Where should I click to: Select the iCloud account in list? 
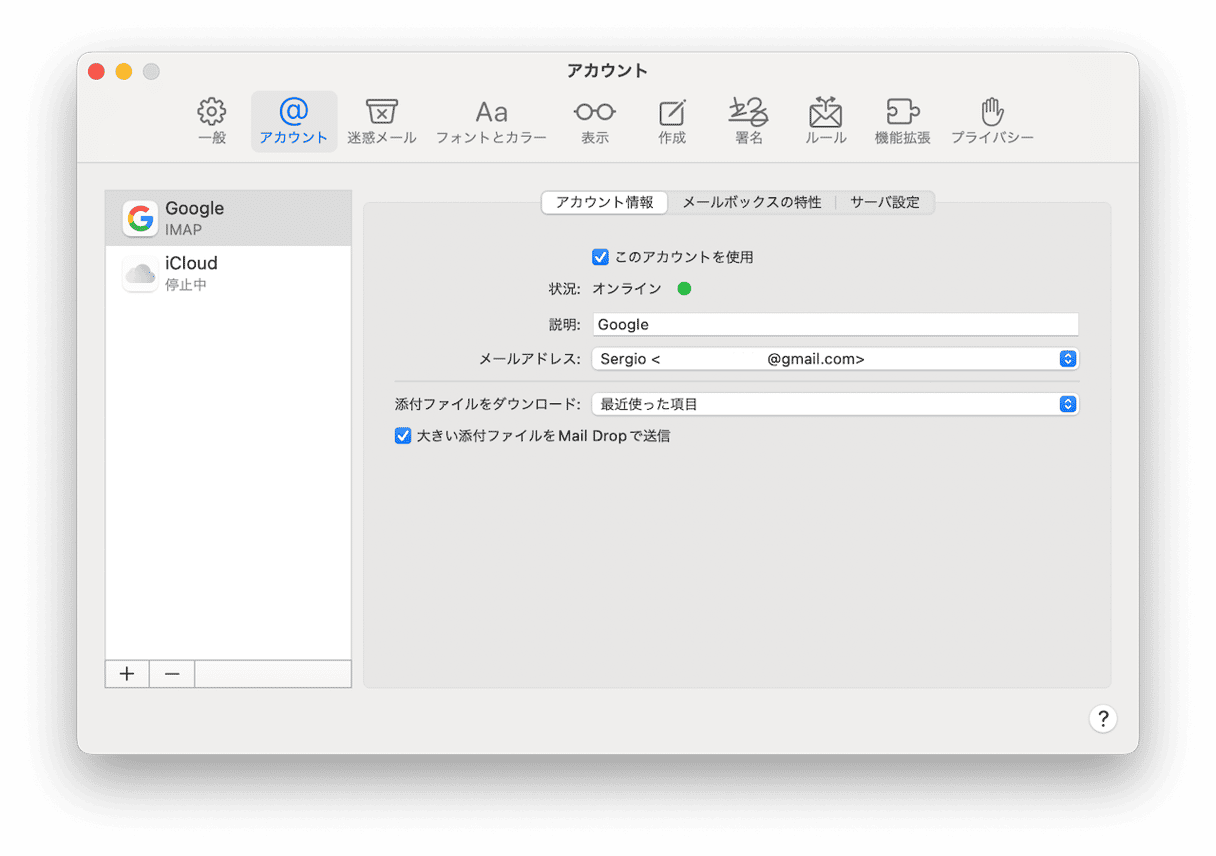228,273
